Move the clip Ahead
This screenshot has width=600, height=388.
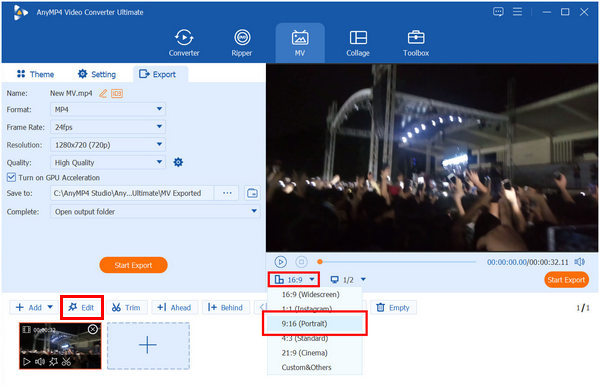pos(174,308)
